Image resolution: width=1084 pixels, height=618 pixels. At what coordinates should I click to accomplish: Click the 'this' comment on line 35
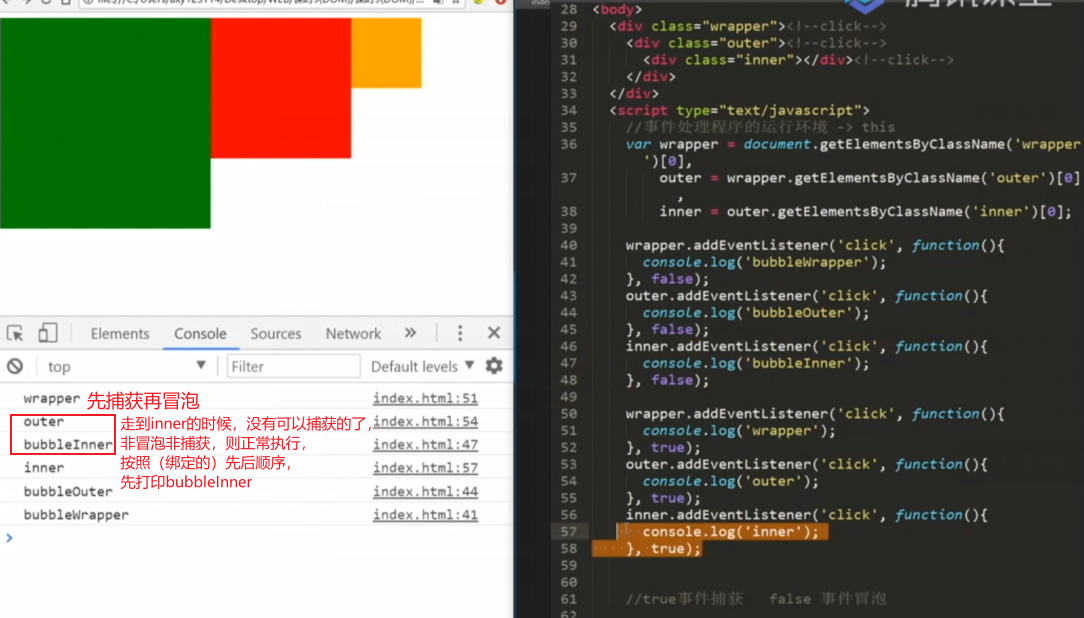pos(760,127)
